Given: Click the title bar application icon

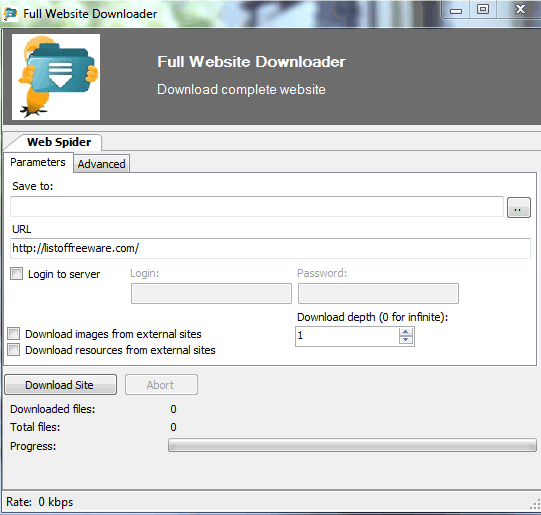Looking at the screenshot, I should point(10,14).
